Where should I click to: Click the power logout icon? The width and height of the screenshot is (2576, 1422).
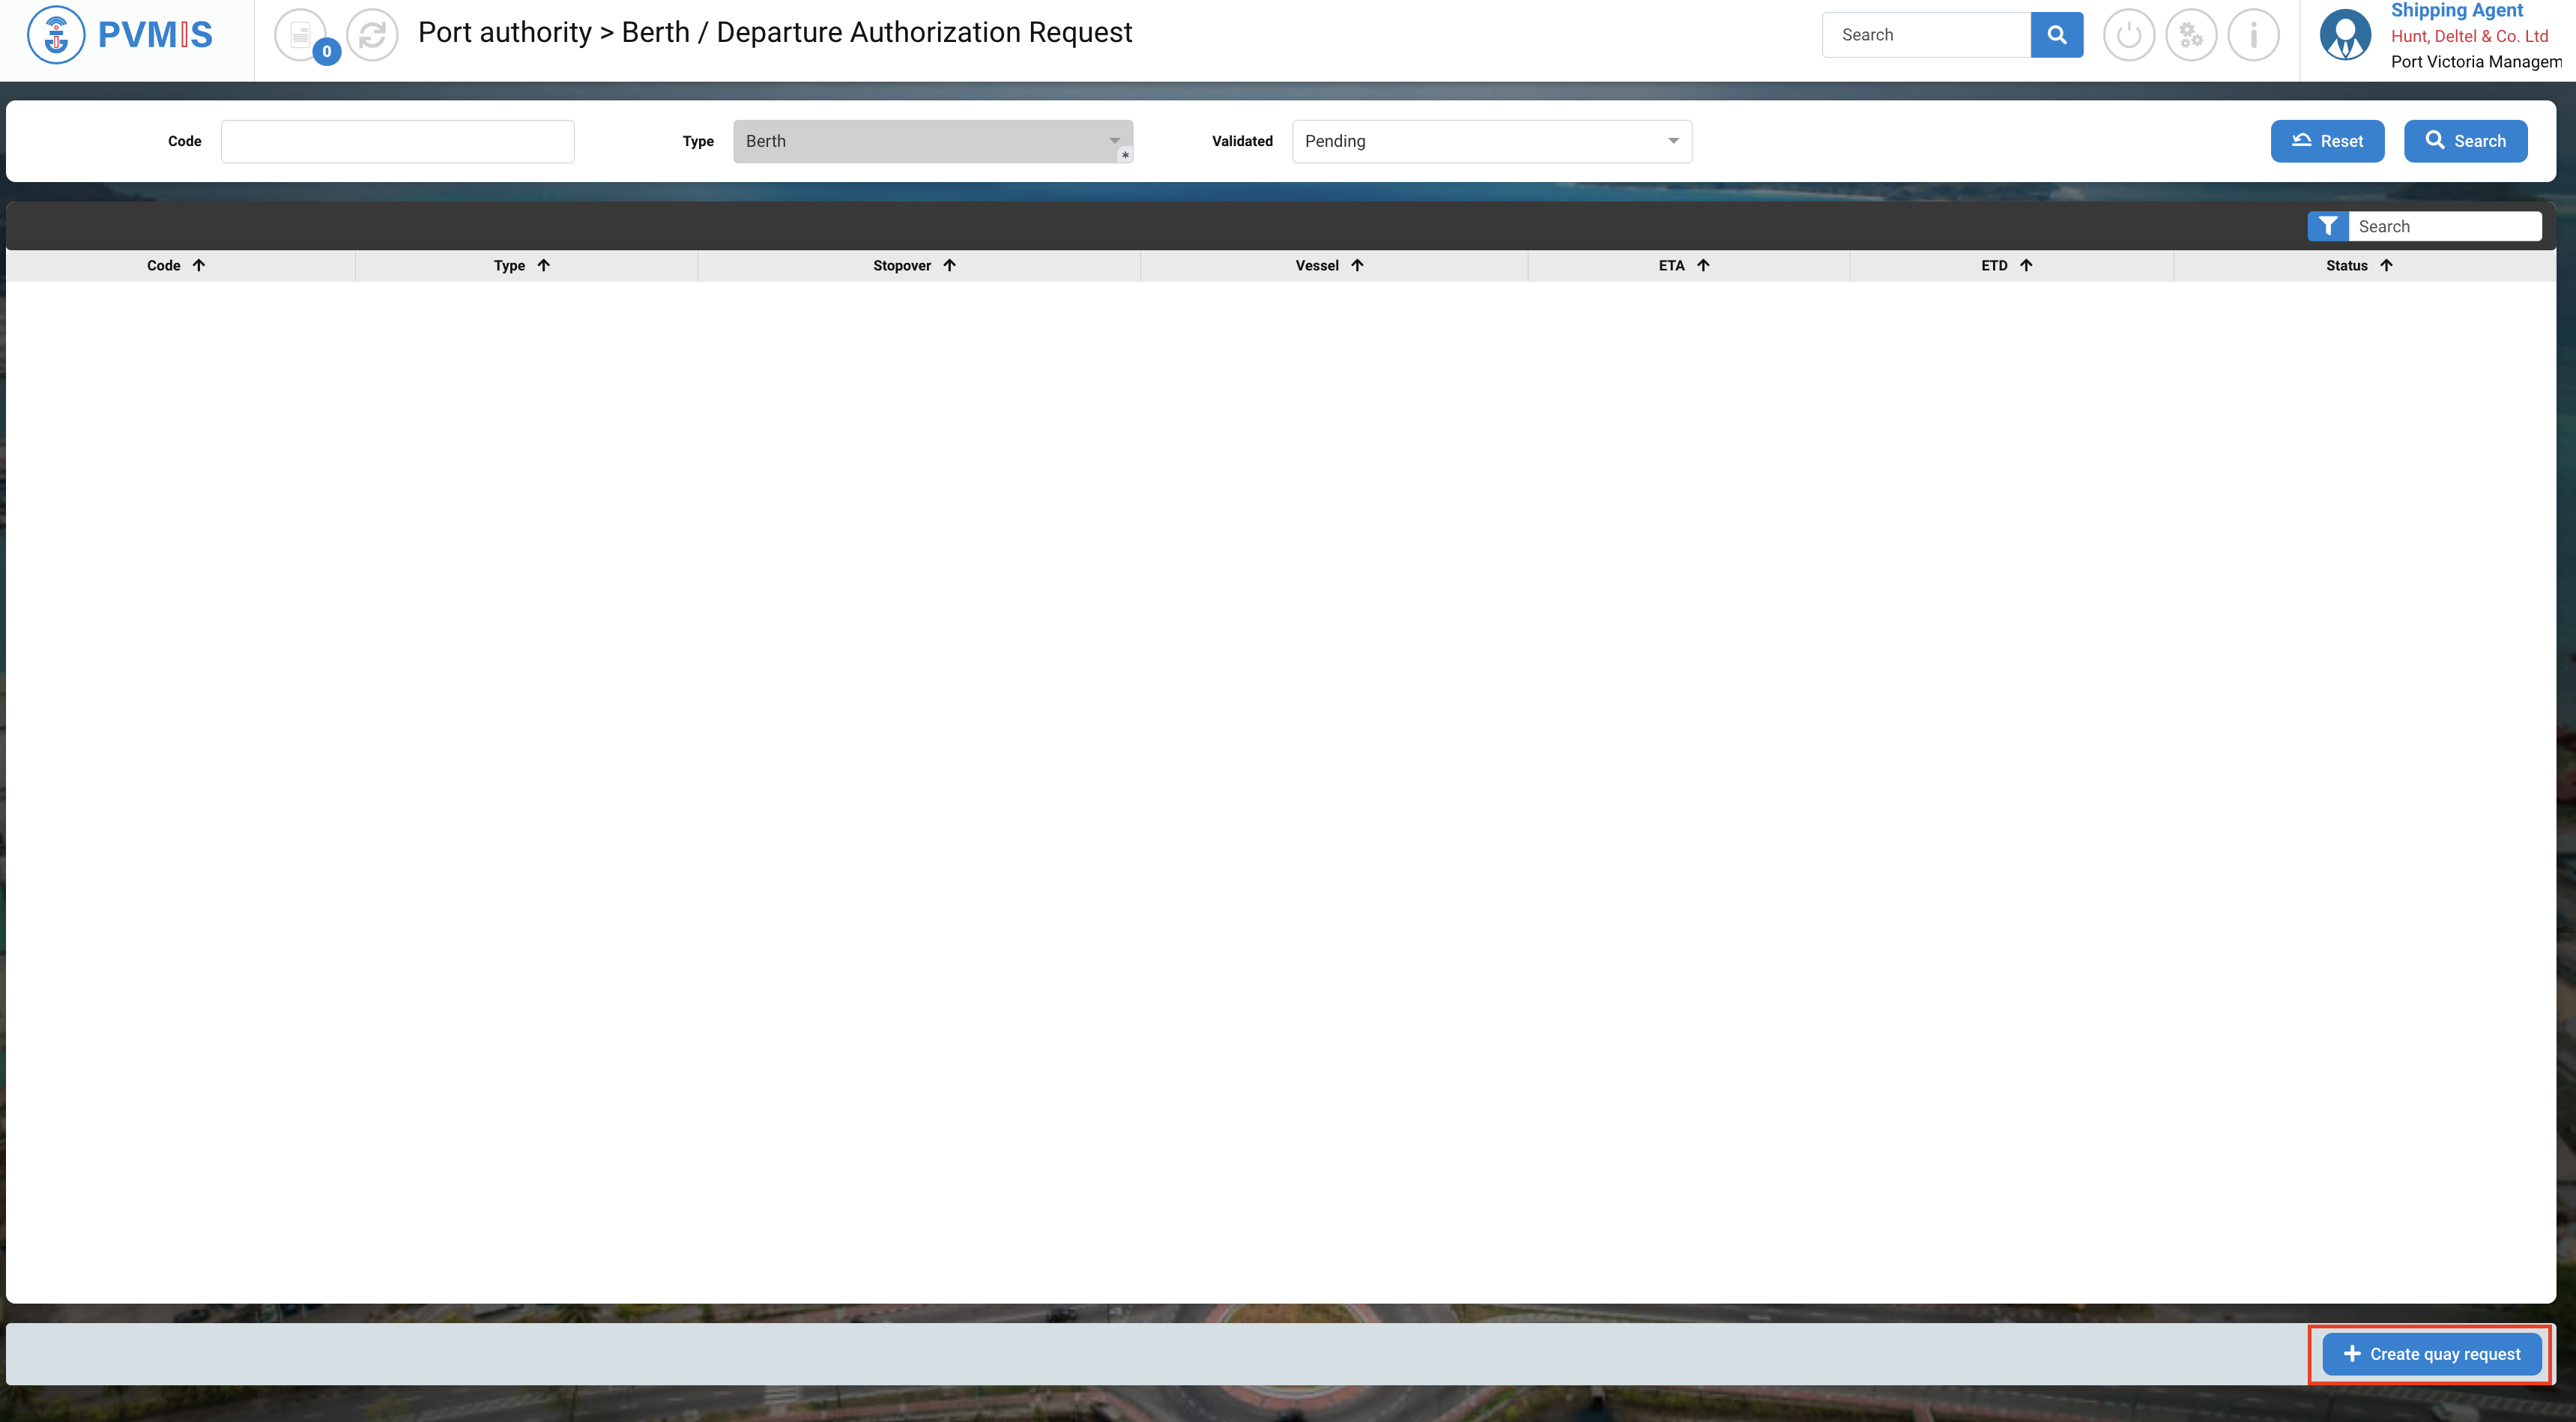pos(2128,35)
